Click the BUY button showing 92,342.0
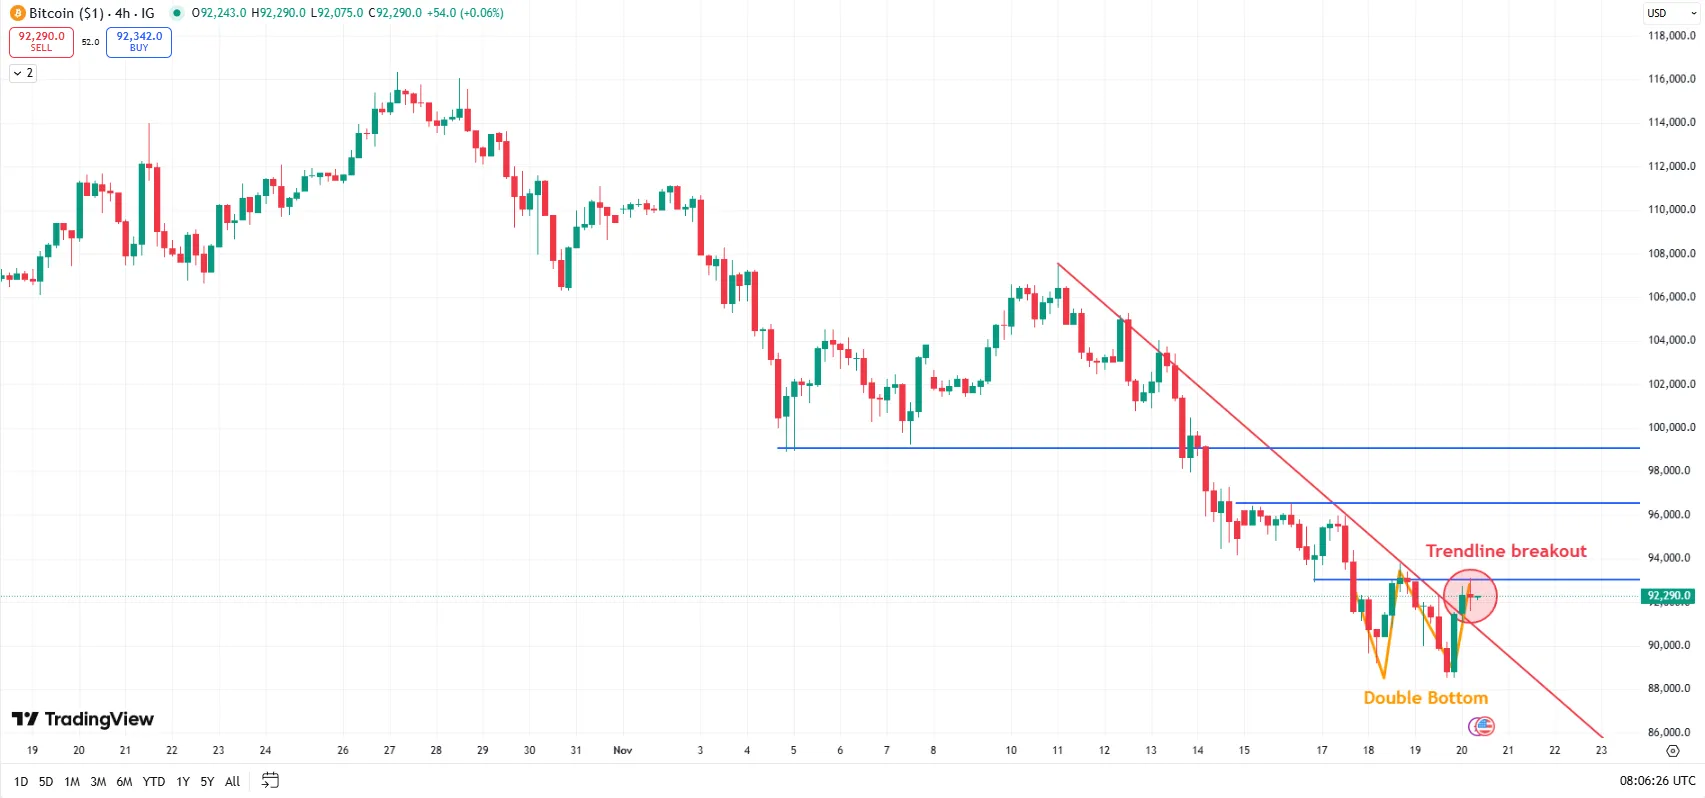1705x798 pixels. click(x=138, y=42)
